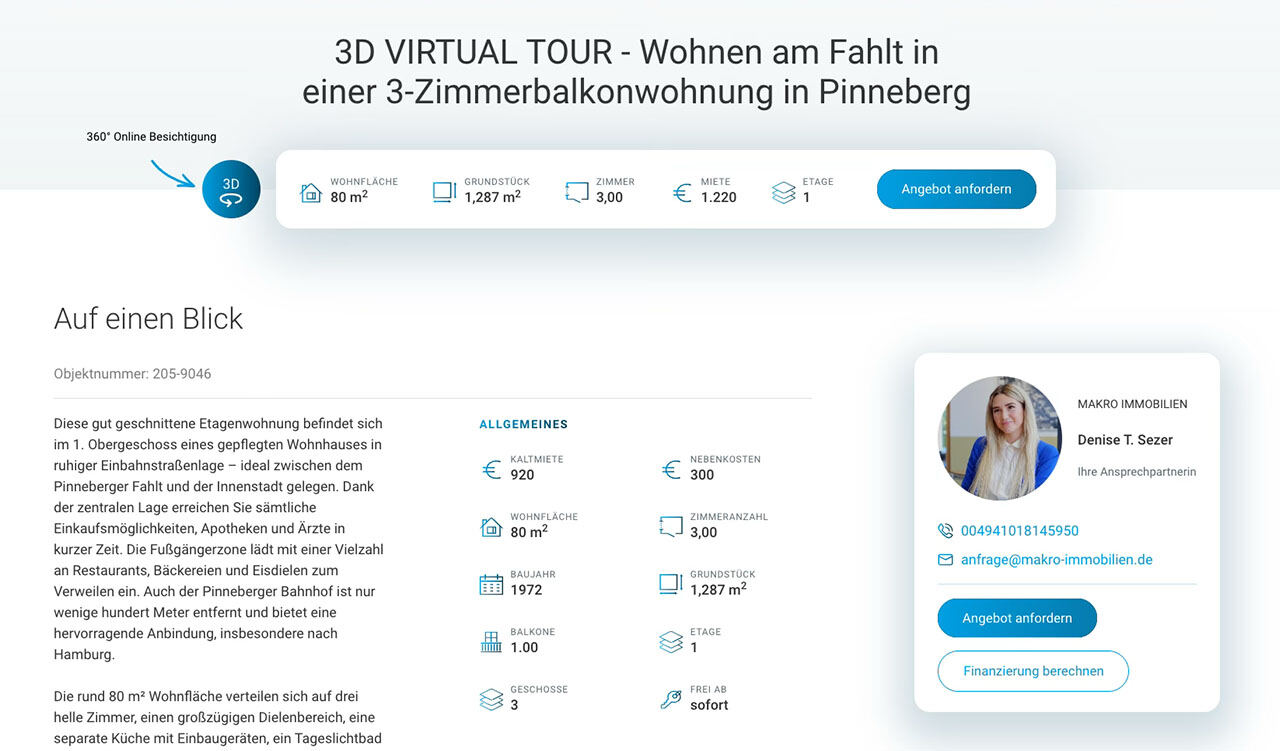Click Finanzierung berechnen button
1280x751 pixels.
pos(1033,671)
